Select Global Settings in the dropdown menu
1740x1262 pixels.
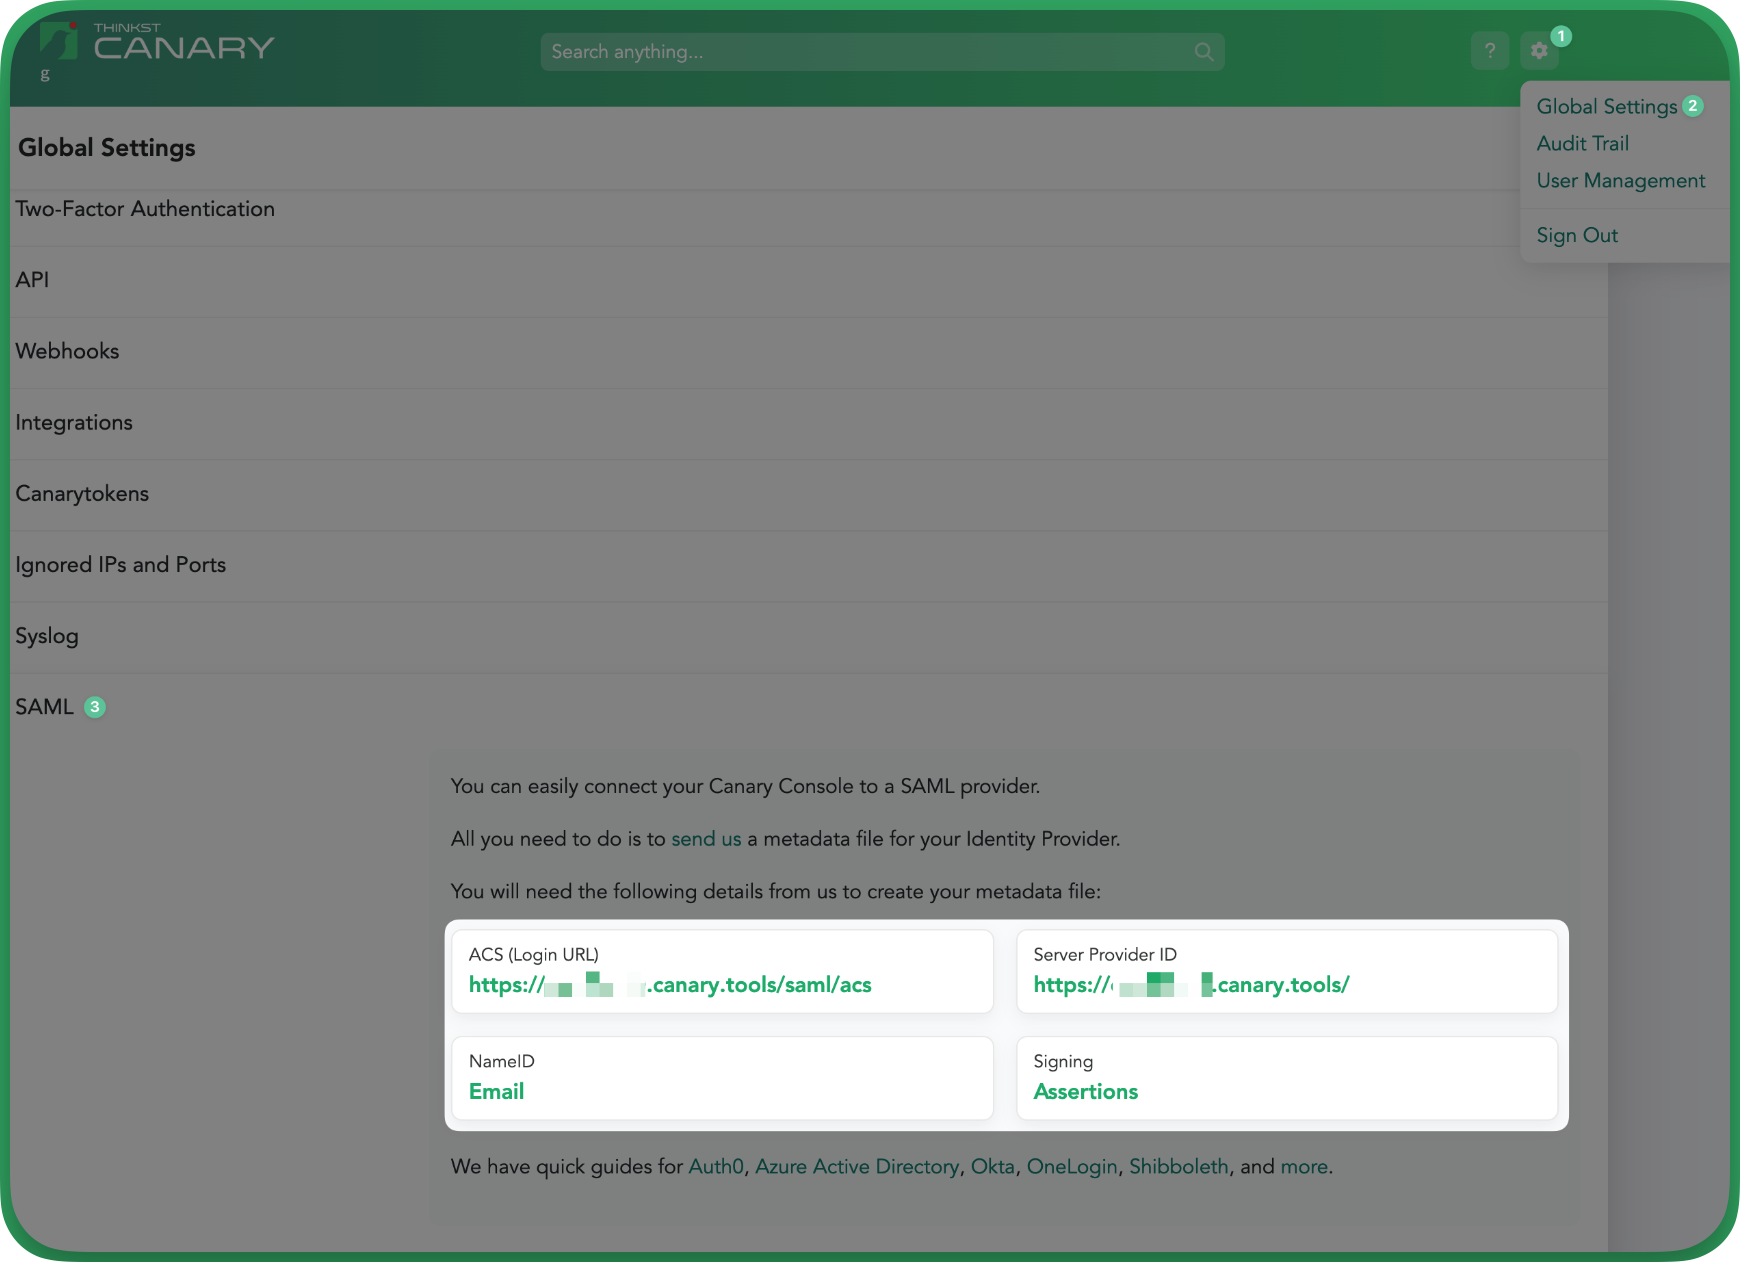(1607, 107)
